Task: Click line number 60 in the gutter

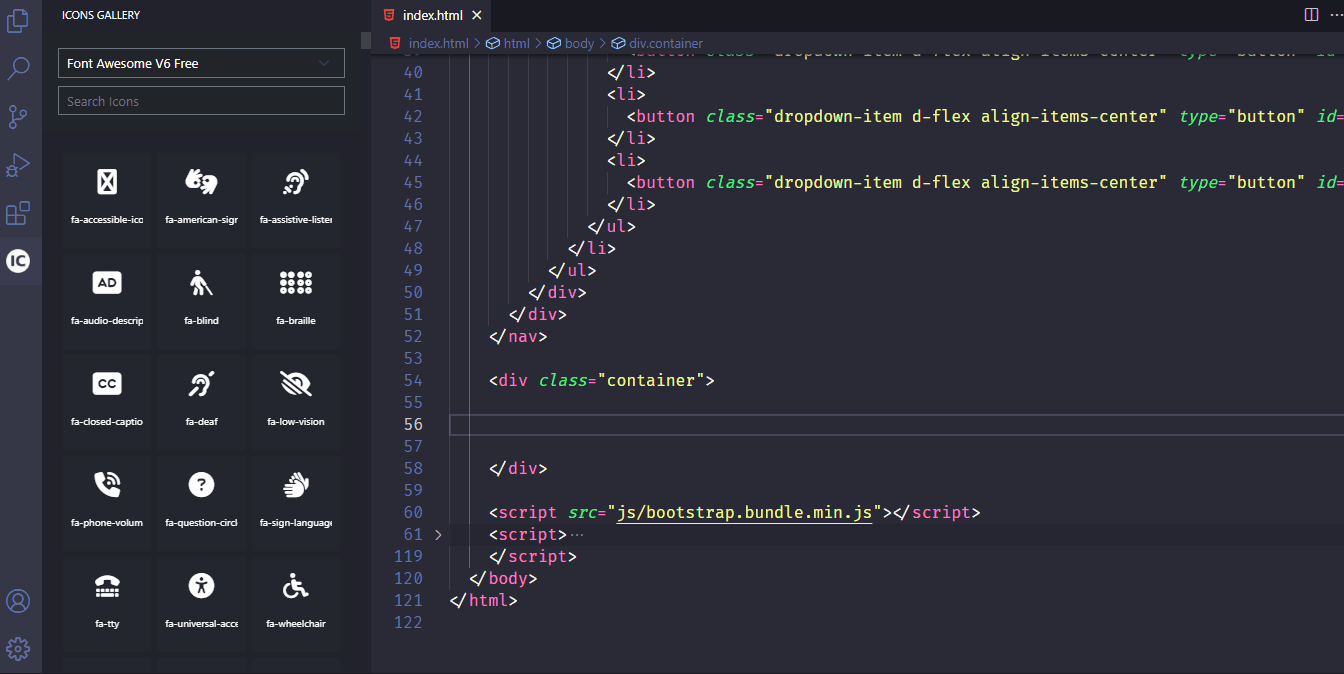Action: pos(412,512)
